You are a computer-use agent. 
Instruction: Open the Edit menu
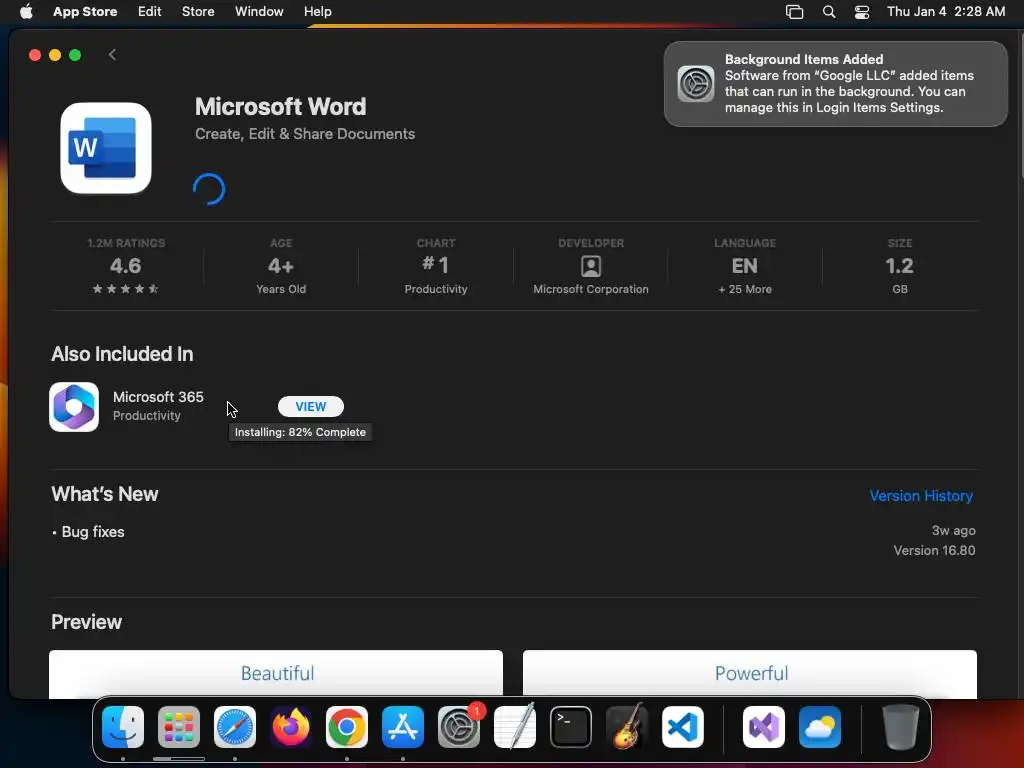150,12
